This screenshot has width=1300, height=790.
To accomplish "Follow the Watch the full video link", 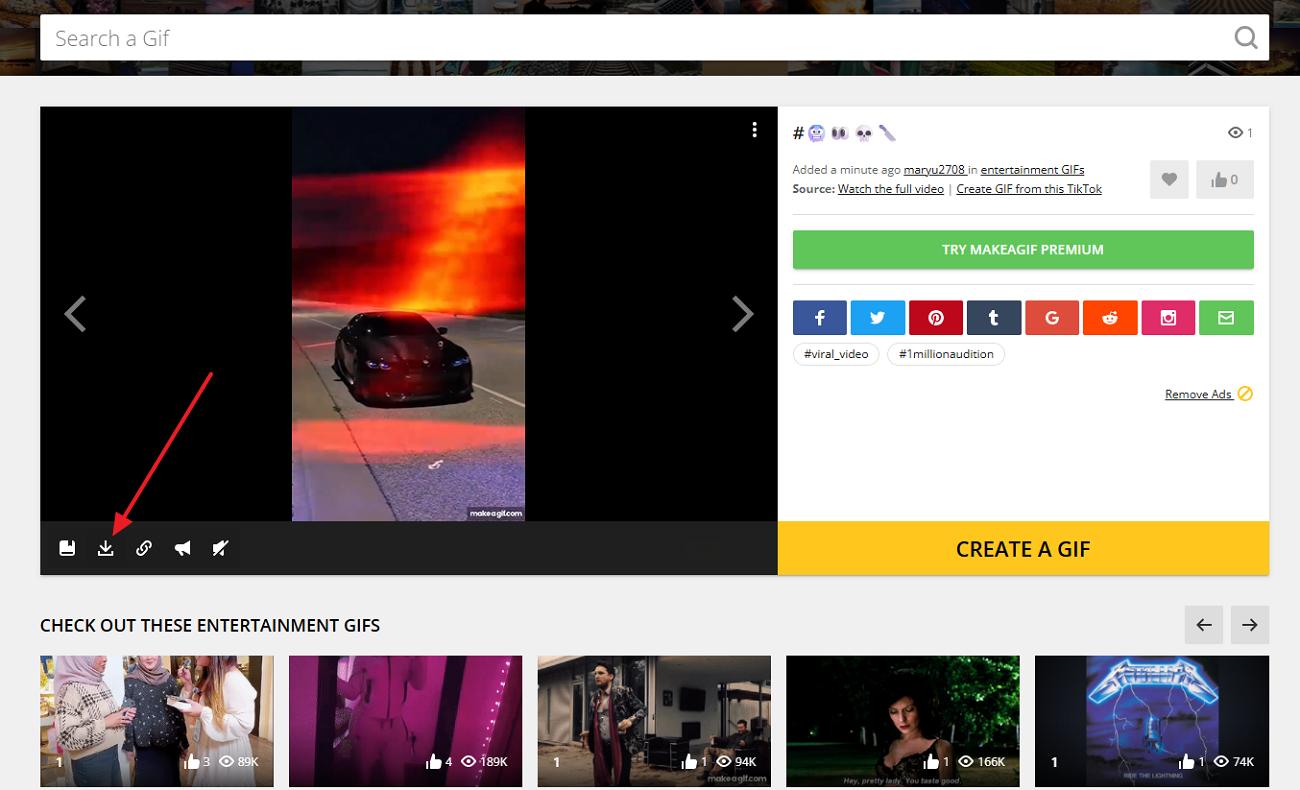I will tap(891, 189).
